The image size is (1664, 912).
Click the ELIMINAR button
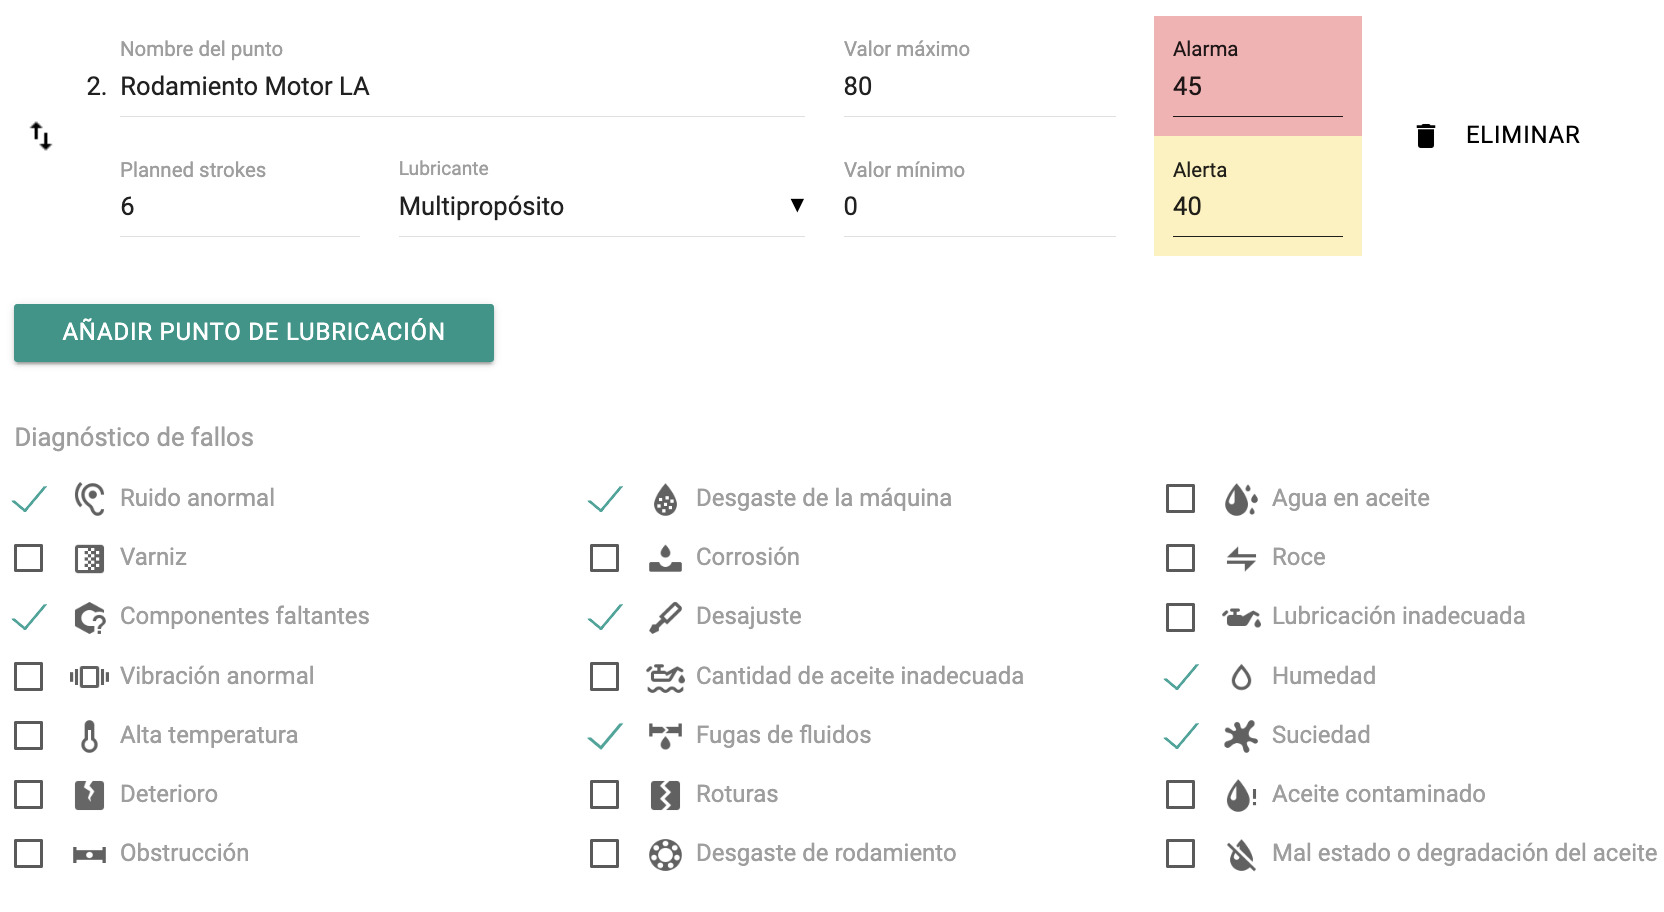click(1521, 133)
